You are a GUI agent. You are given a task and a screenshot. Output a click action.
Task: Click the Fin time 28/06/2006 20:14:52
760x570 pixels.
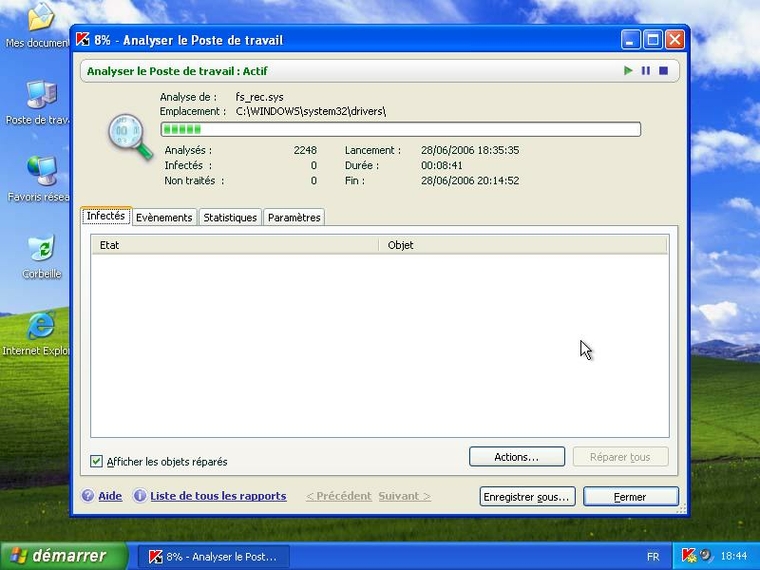tap(470, 181)
